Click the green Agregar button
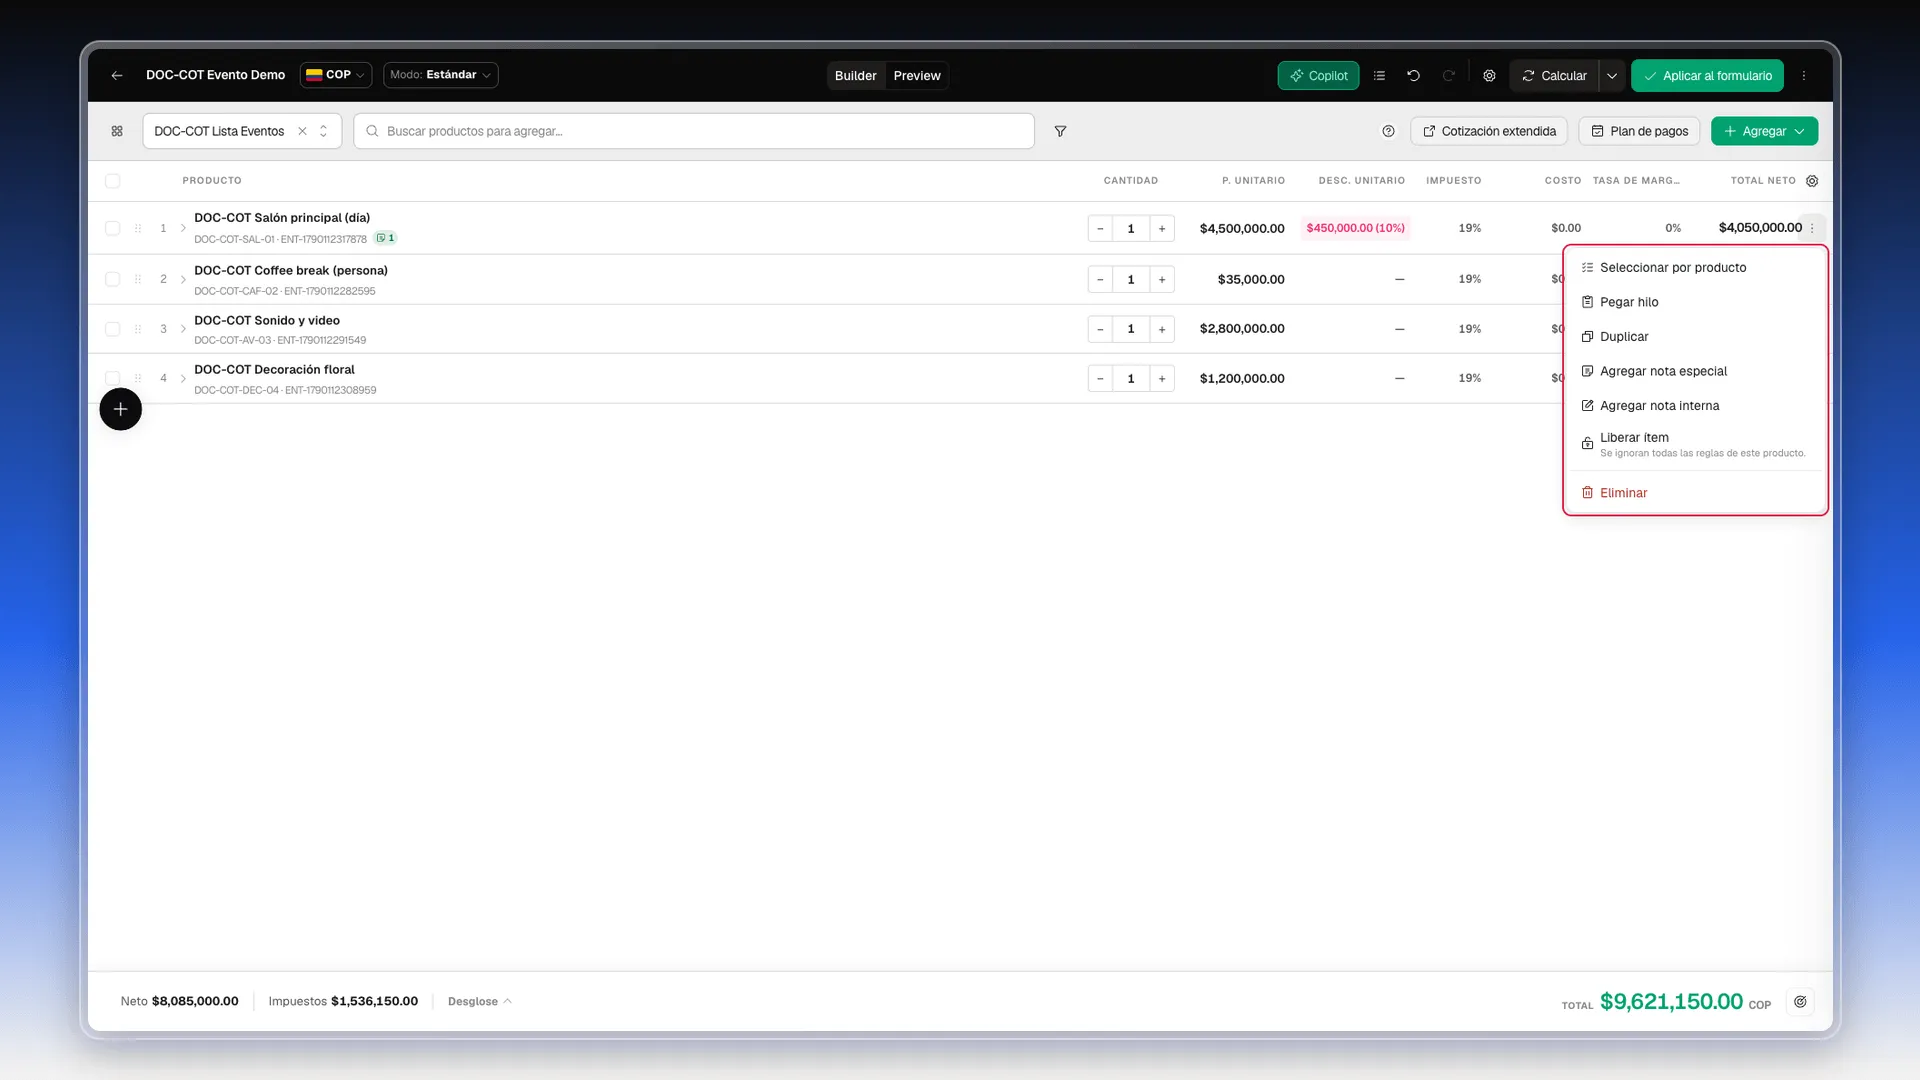 click(x=1764, y=131)
